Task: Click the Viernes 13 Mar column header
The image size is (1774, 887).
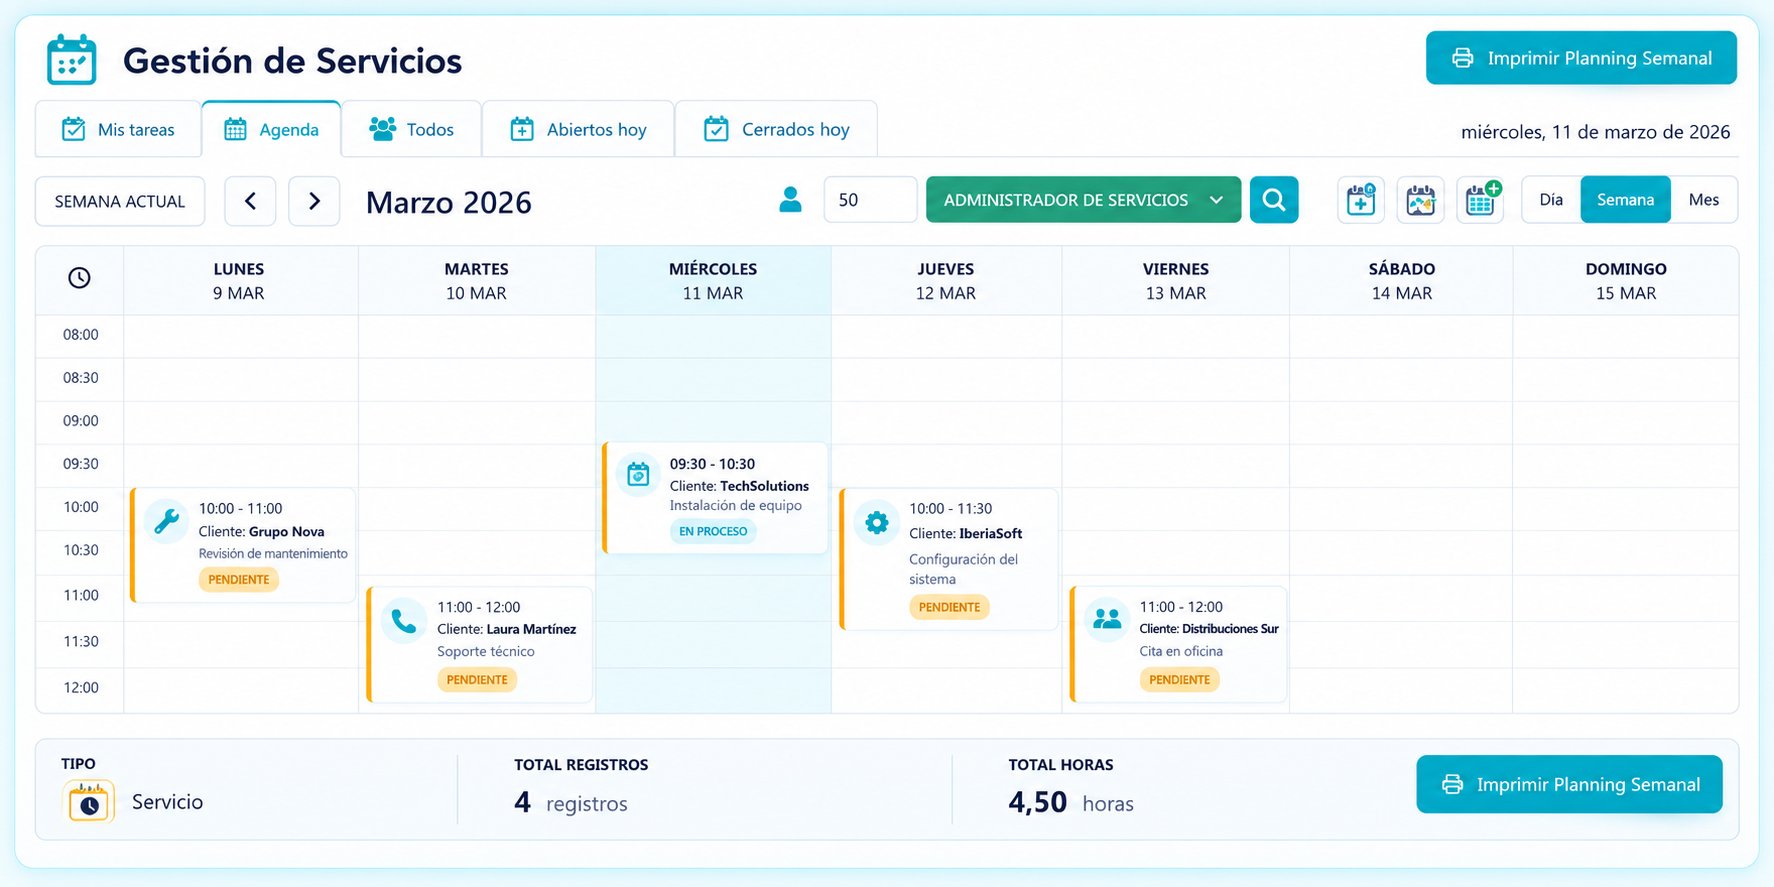Action: (1176, 281)
